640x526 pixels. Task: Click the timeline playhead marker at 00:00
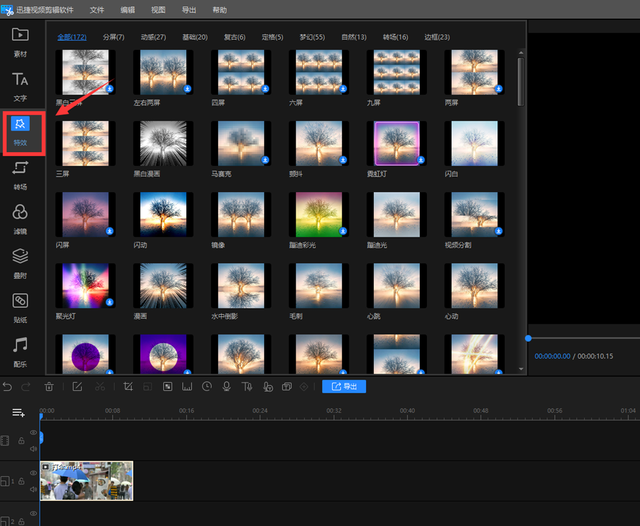click(41, 416)
